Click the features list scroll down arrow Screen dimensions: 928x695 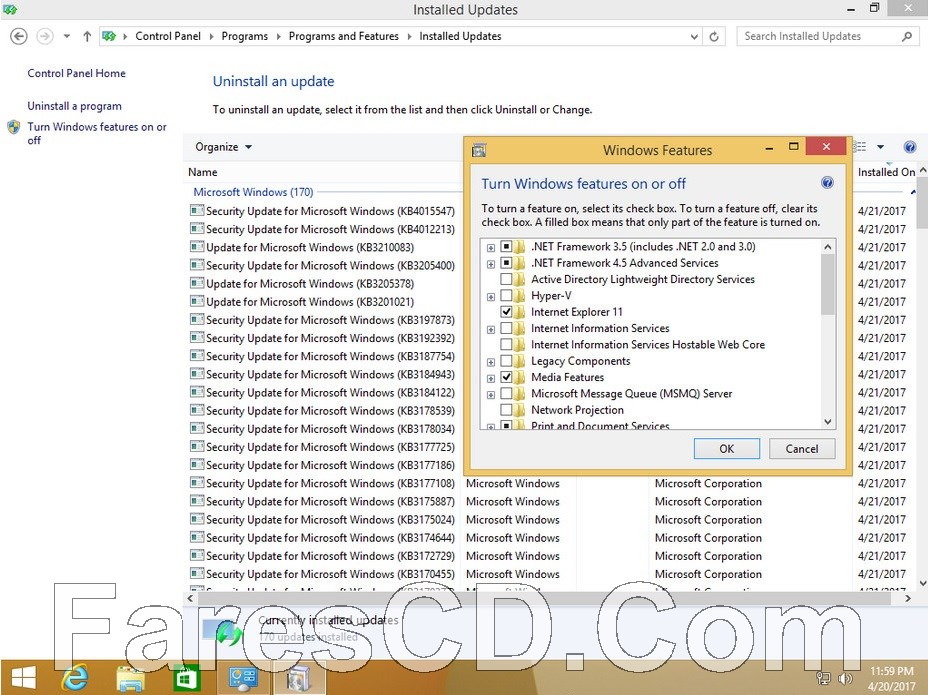click(x=828, y=421)
